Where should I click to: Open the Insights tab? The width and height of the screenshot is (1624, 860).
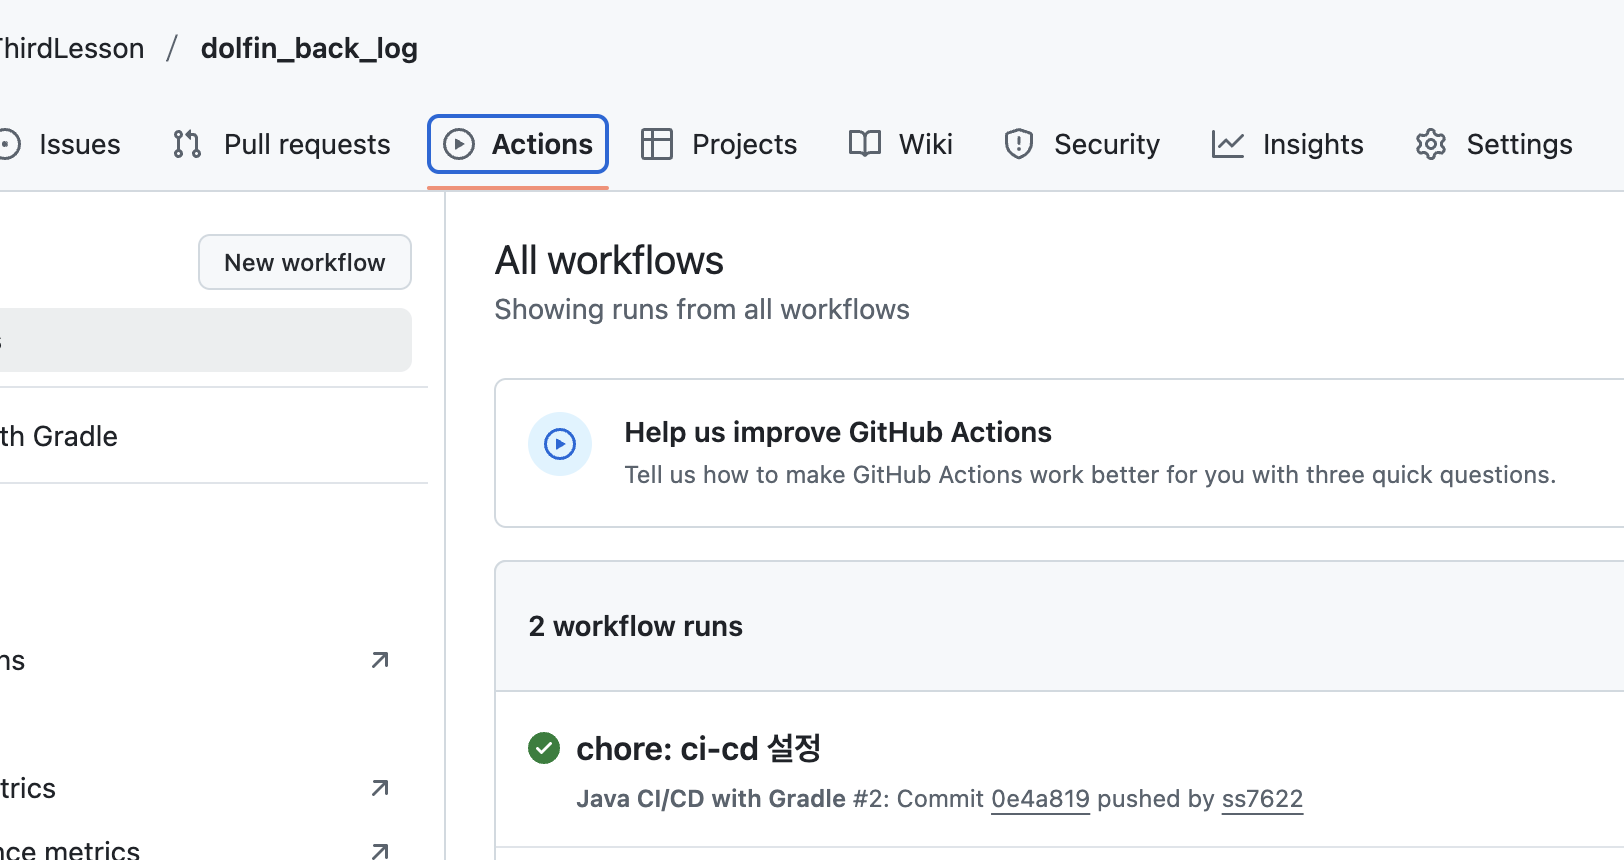click(1287, 144)
